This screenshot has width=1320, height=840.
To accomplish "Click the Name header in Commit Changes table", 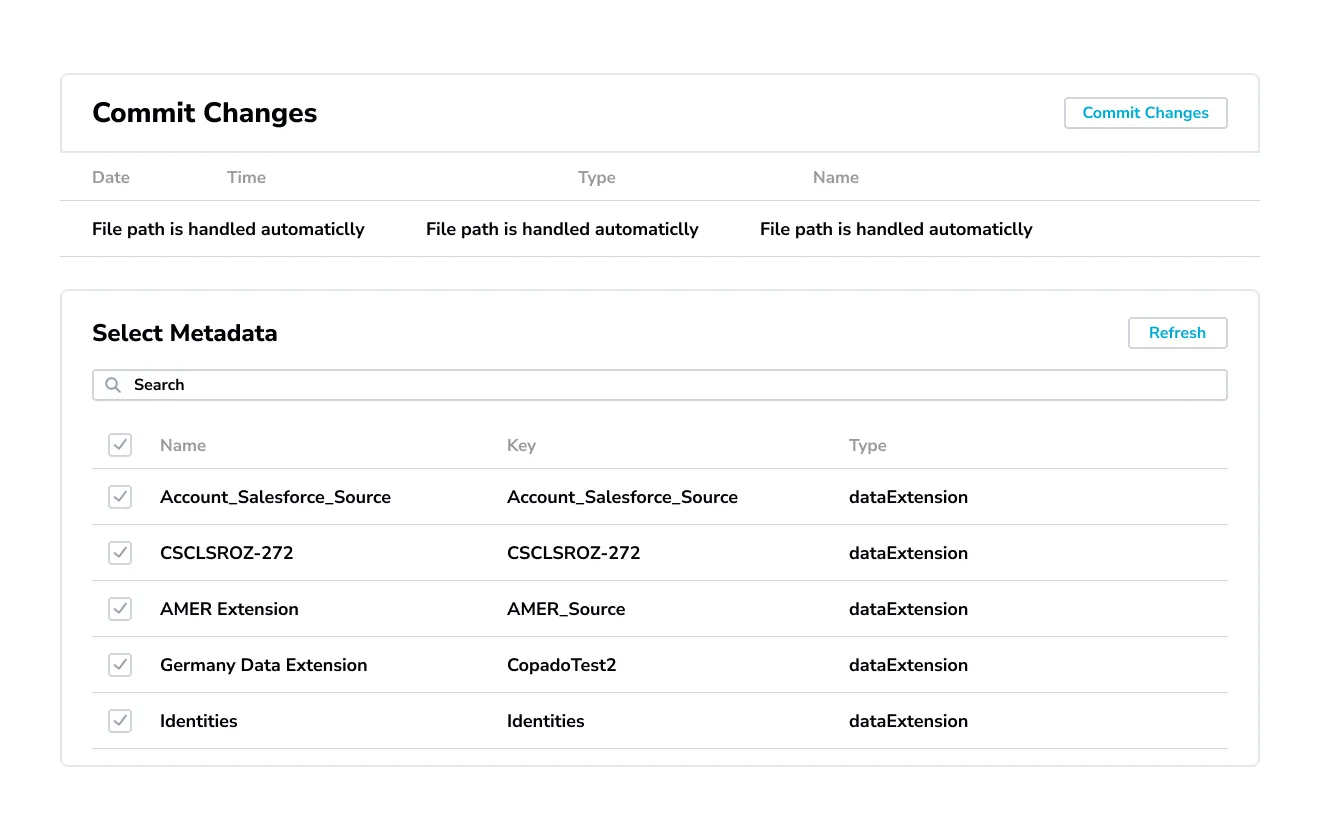I will pos(836,177).
